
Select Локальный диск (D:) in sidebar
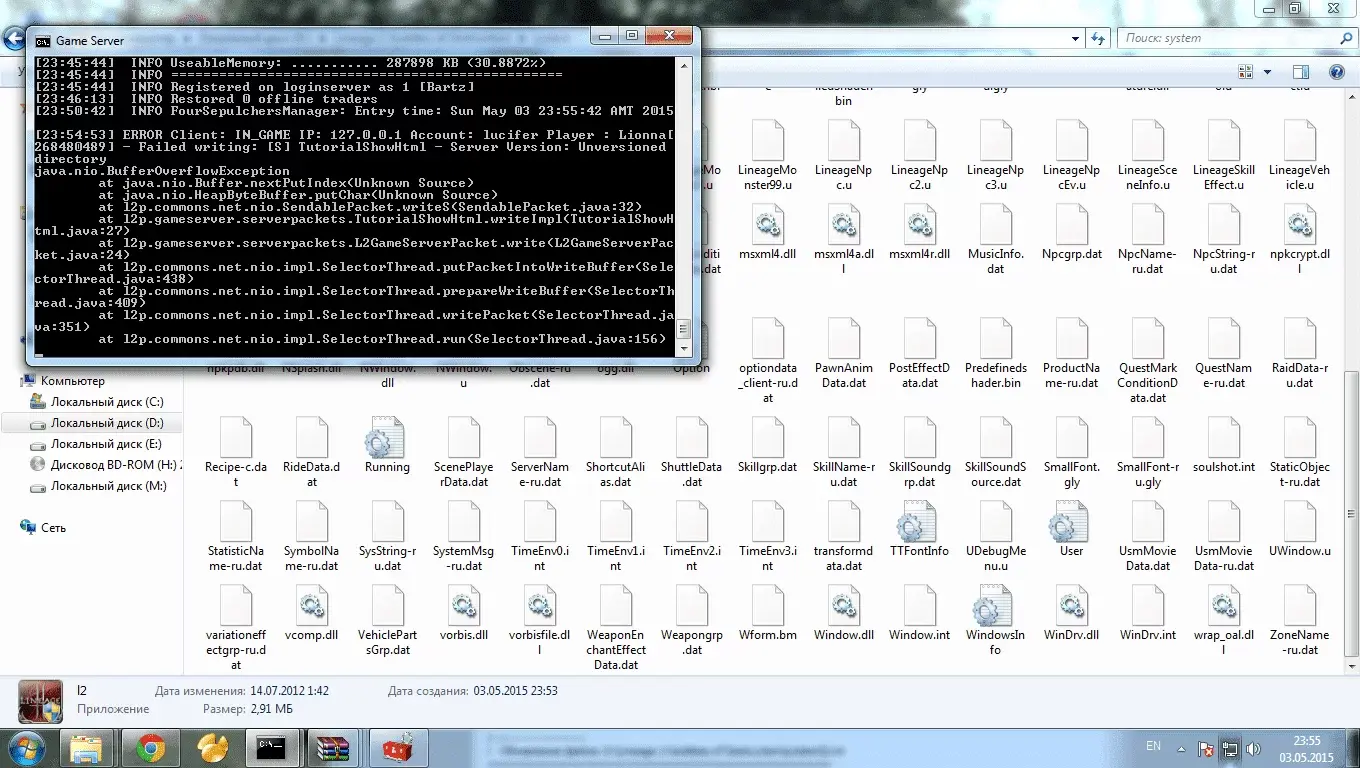(107, 423)
